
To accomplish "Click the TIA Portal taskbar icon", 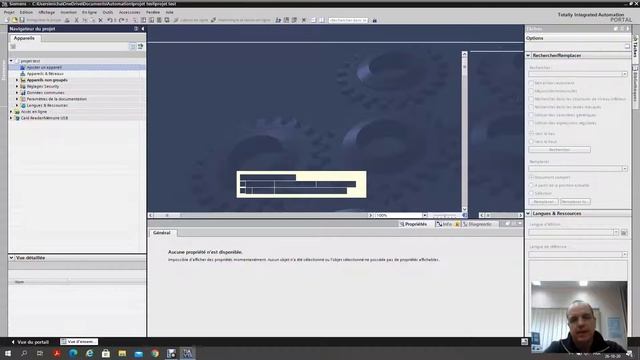I will [187, 353].
